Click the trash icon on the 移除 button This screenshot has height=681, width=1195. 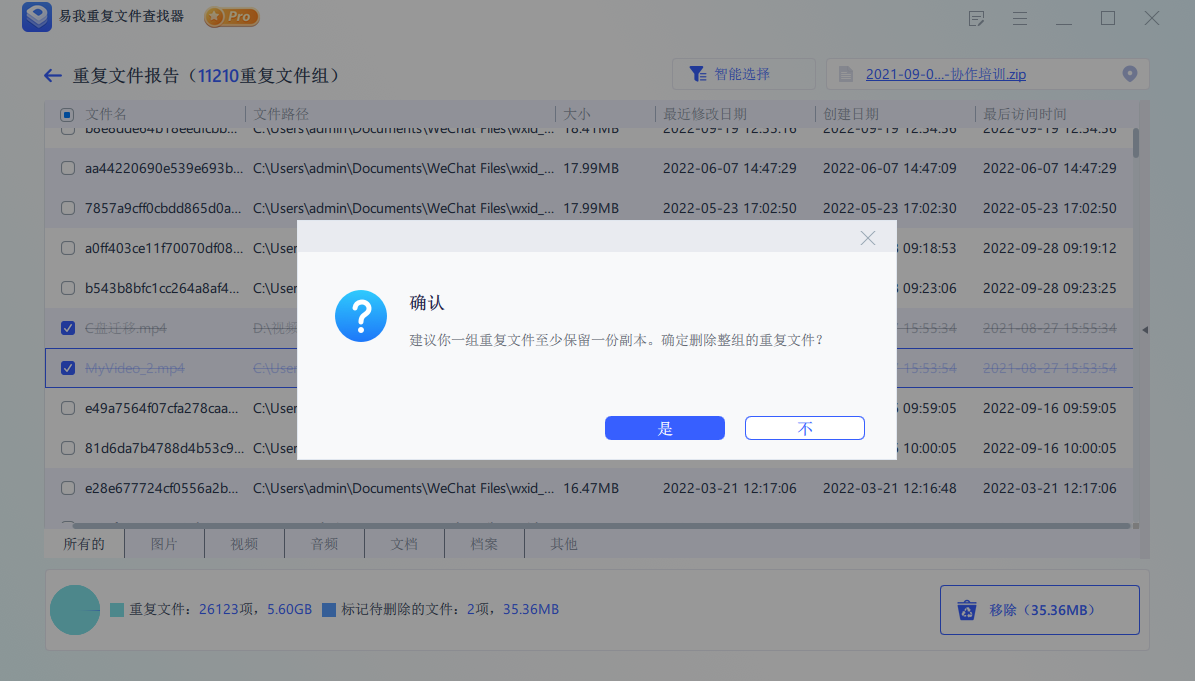pos(967,609)
